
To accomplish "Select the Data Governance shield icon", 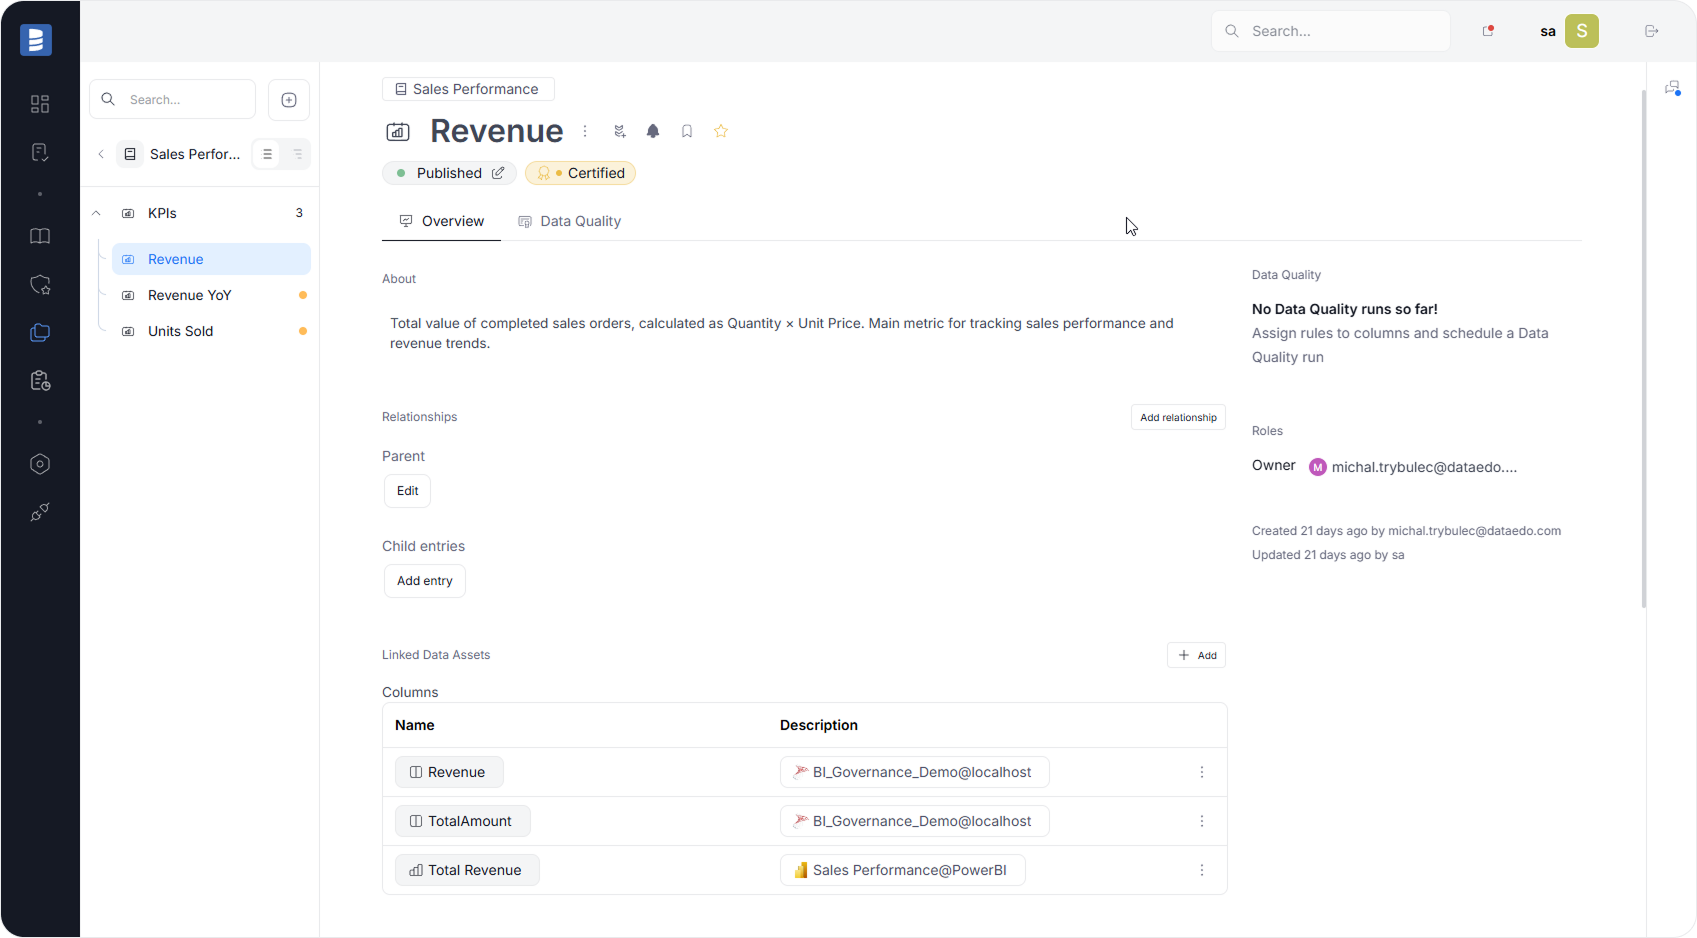I will (x=40, y=285).
